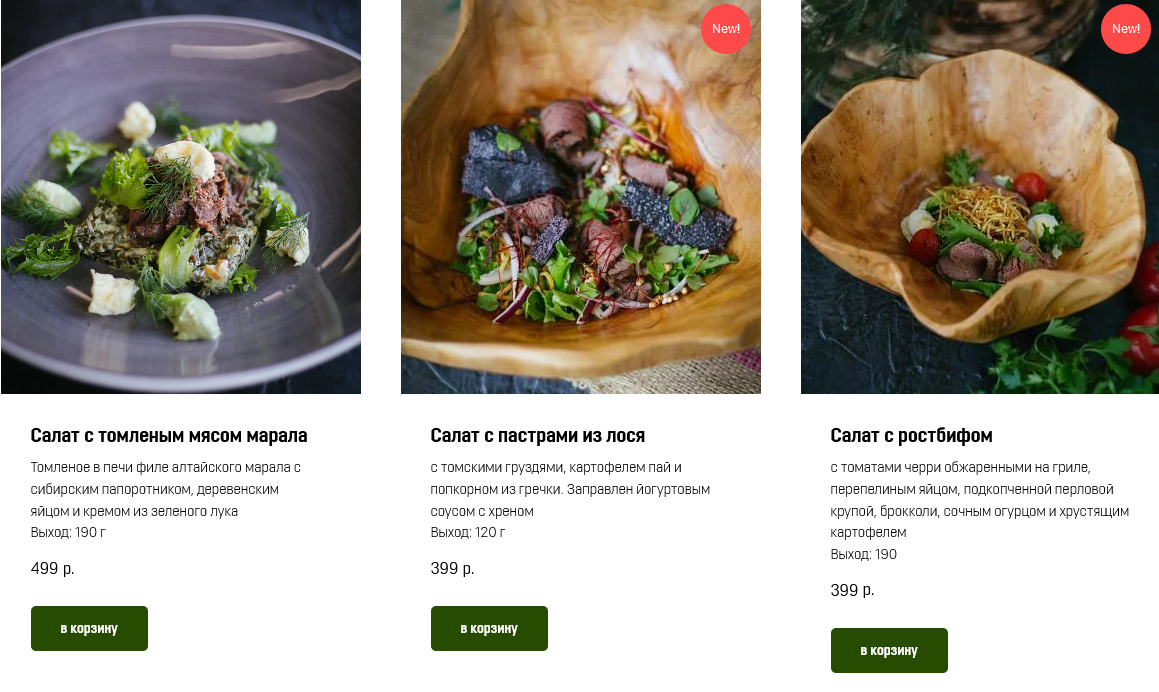Select the 'Салат с ростбифом' heading
This screenshot has width=1159, height=692.
pos(911,436)
